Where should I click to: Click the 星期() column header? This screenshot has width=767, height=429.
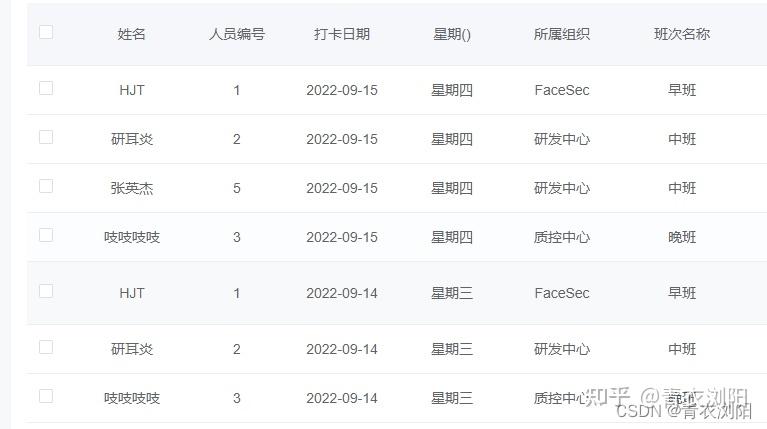(x=452, y=34)
